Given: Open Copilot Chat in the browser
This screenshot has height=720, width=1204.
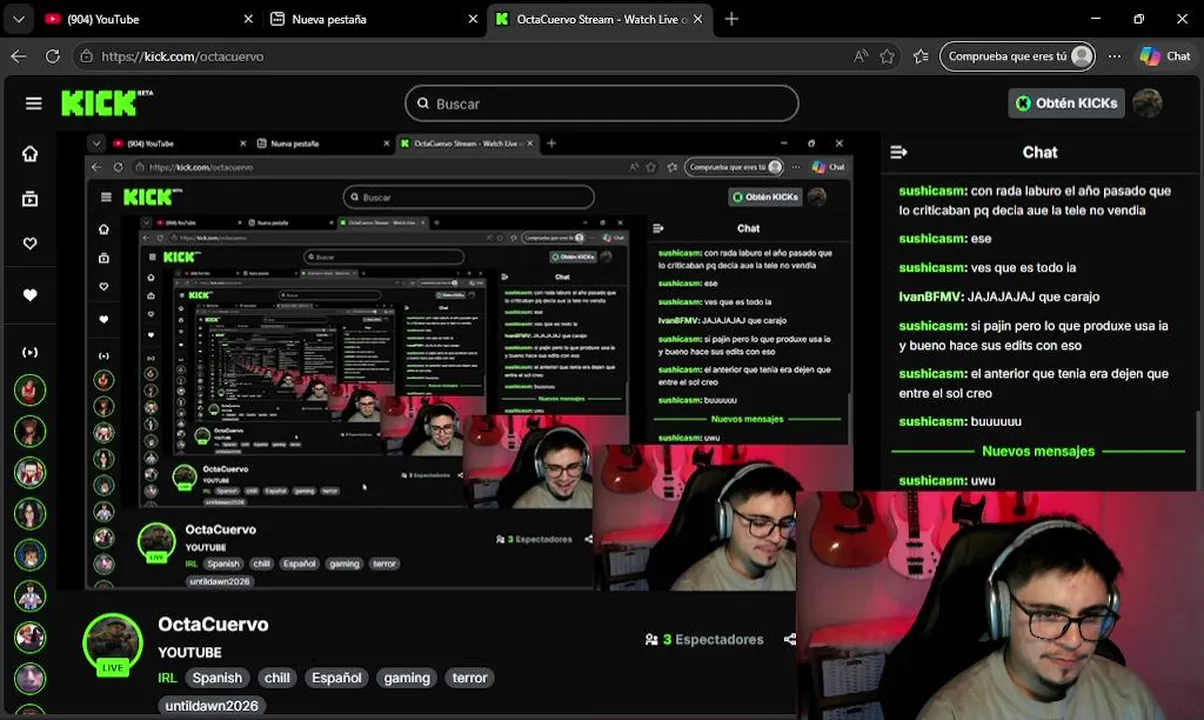Looking at the screenshot, I should coord(1166,56).
